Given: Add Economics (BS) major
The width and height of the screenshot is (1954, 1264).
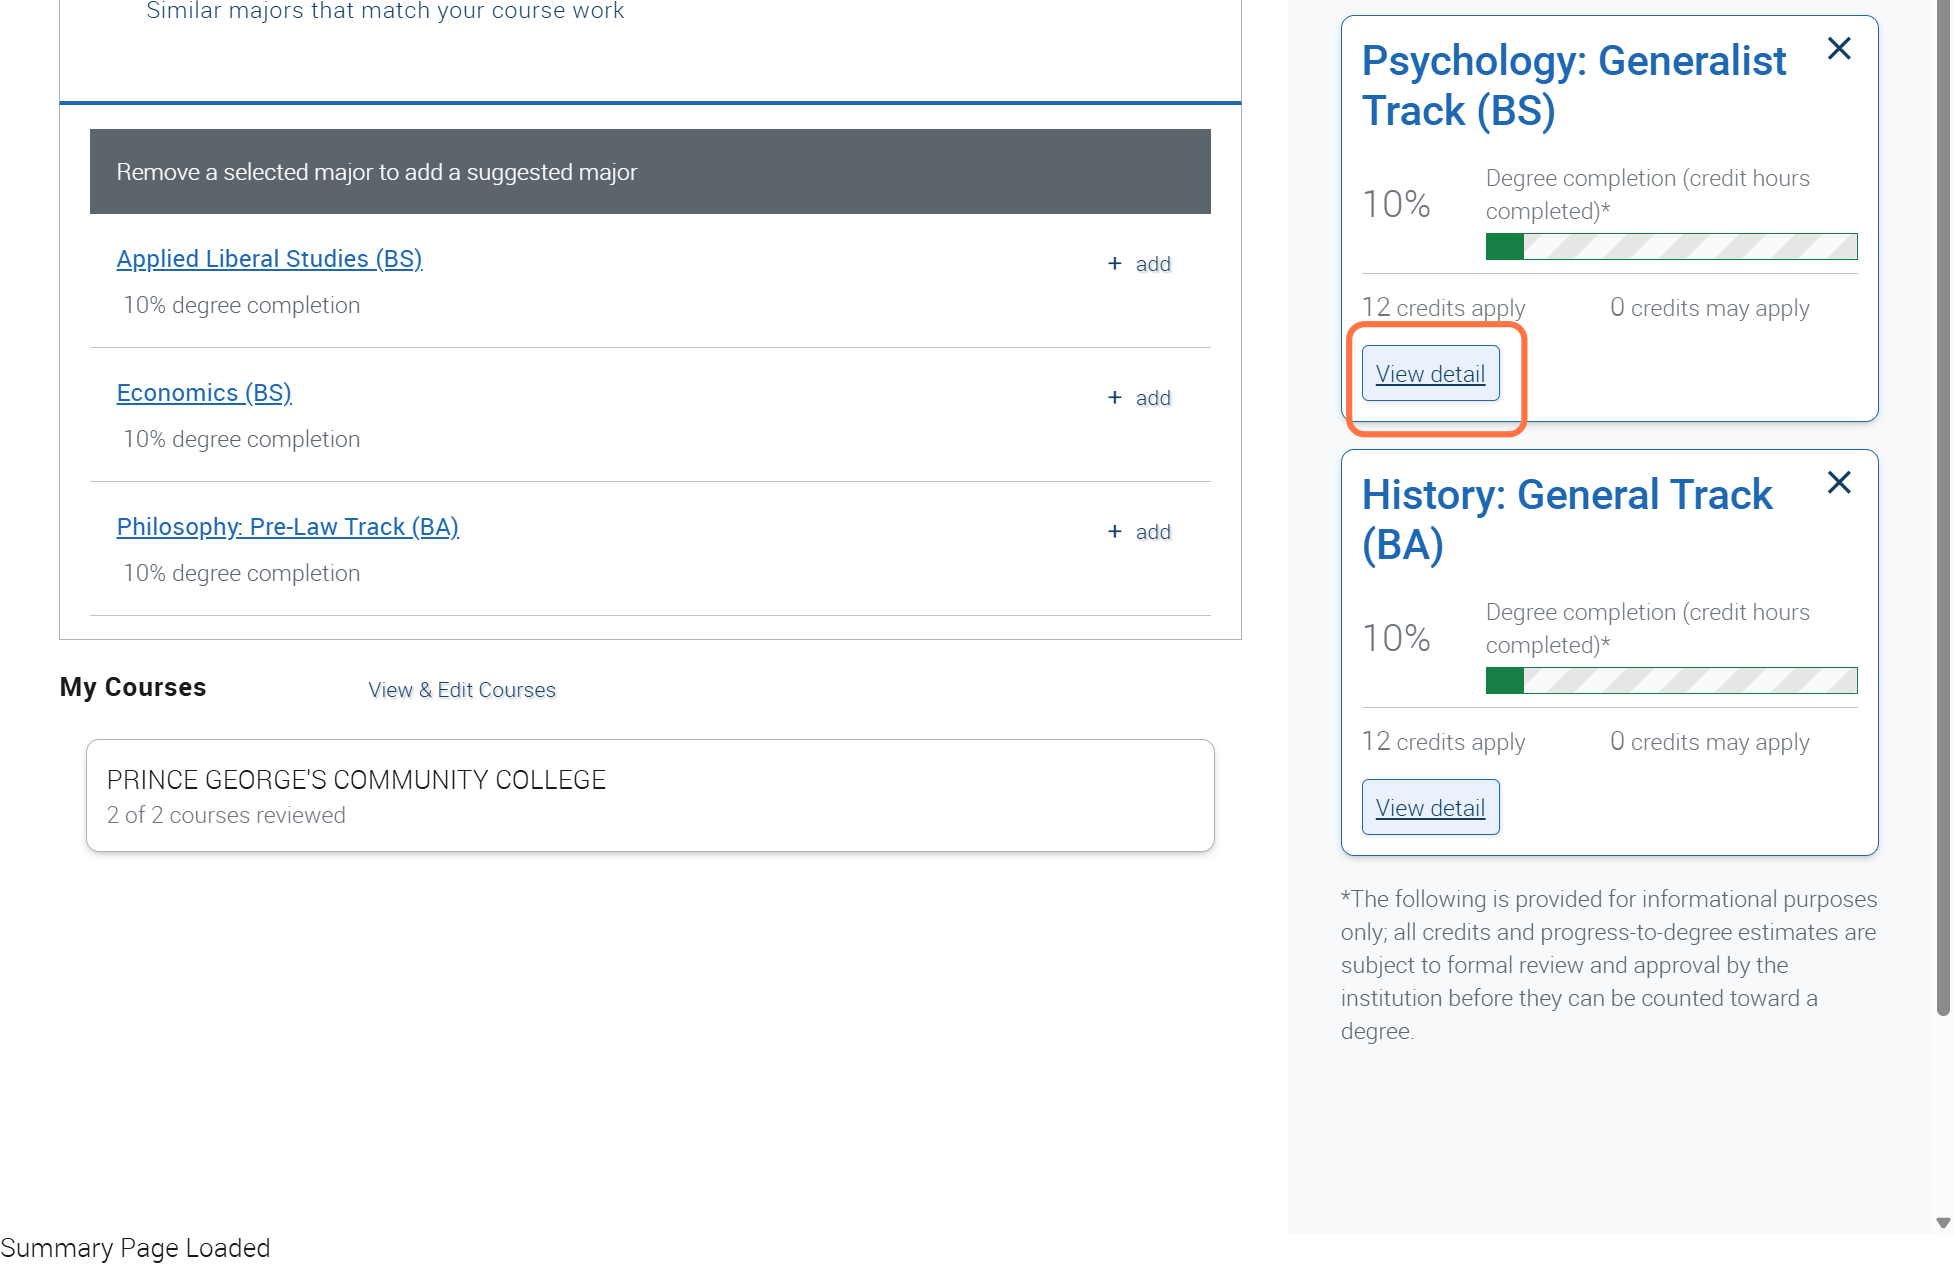Looking at the screenshot, I should click(1139, 398).
